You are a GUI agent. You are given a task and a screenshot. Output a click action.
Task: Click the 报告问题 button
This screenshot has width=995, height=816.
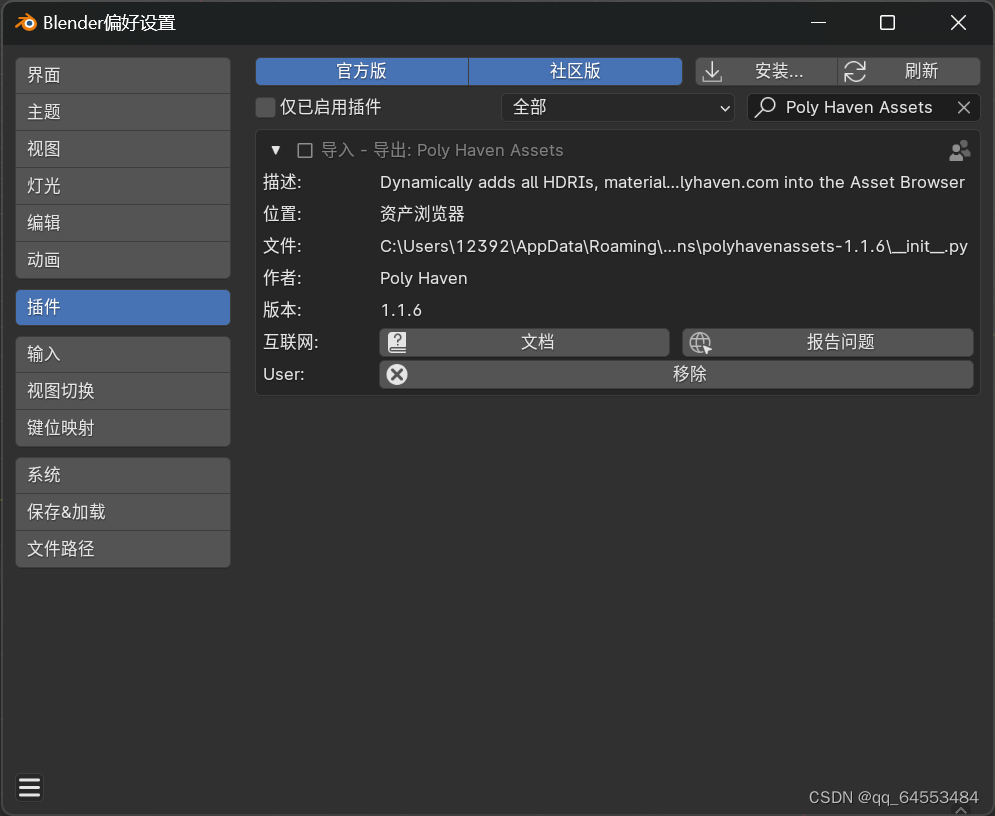point(827,343)
